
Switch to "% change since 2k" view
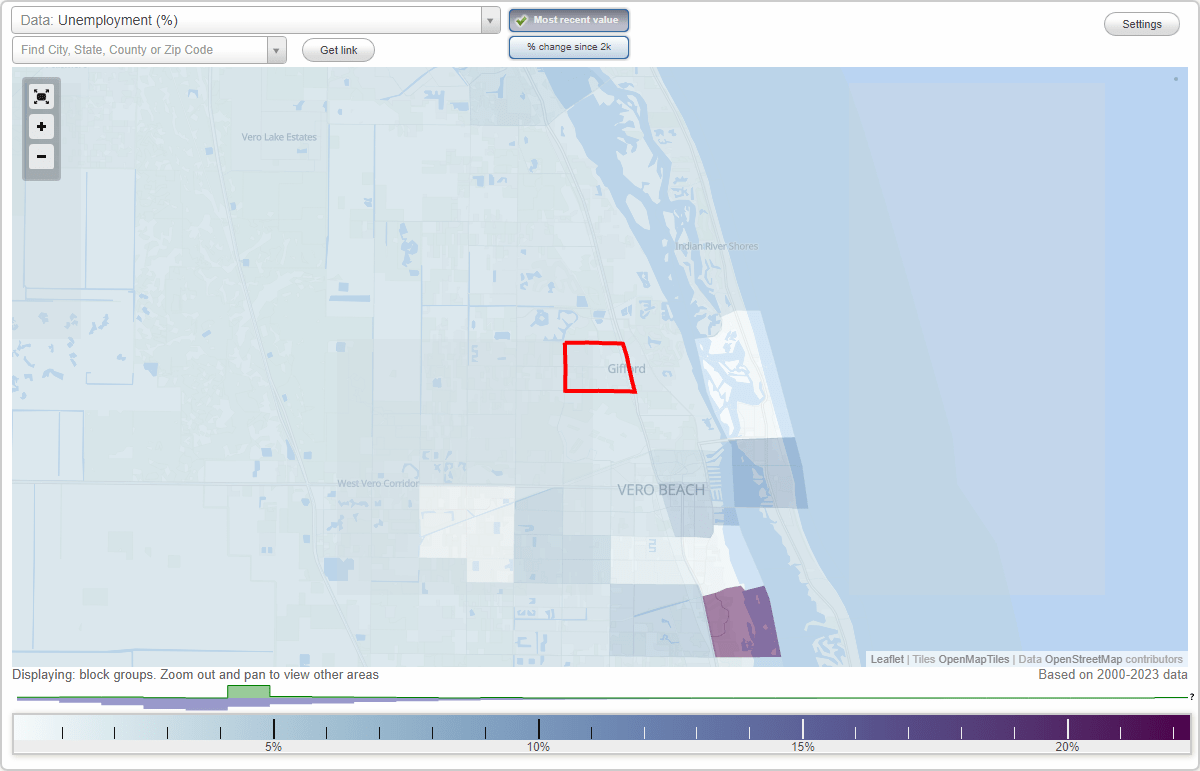tap(568, 46)
